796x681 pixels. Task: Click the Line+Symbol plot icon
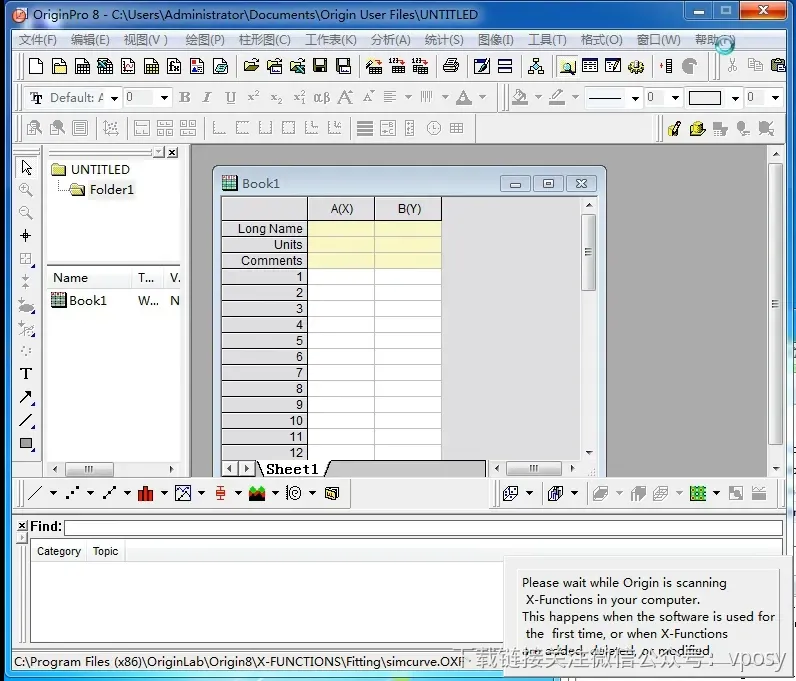tap(109, 493)
